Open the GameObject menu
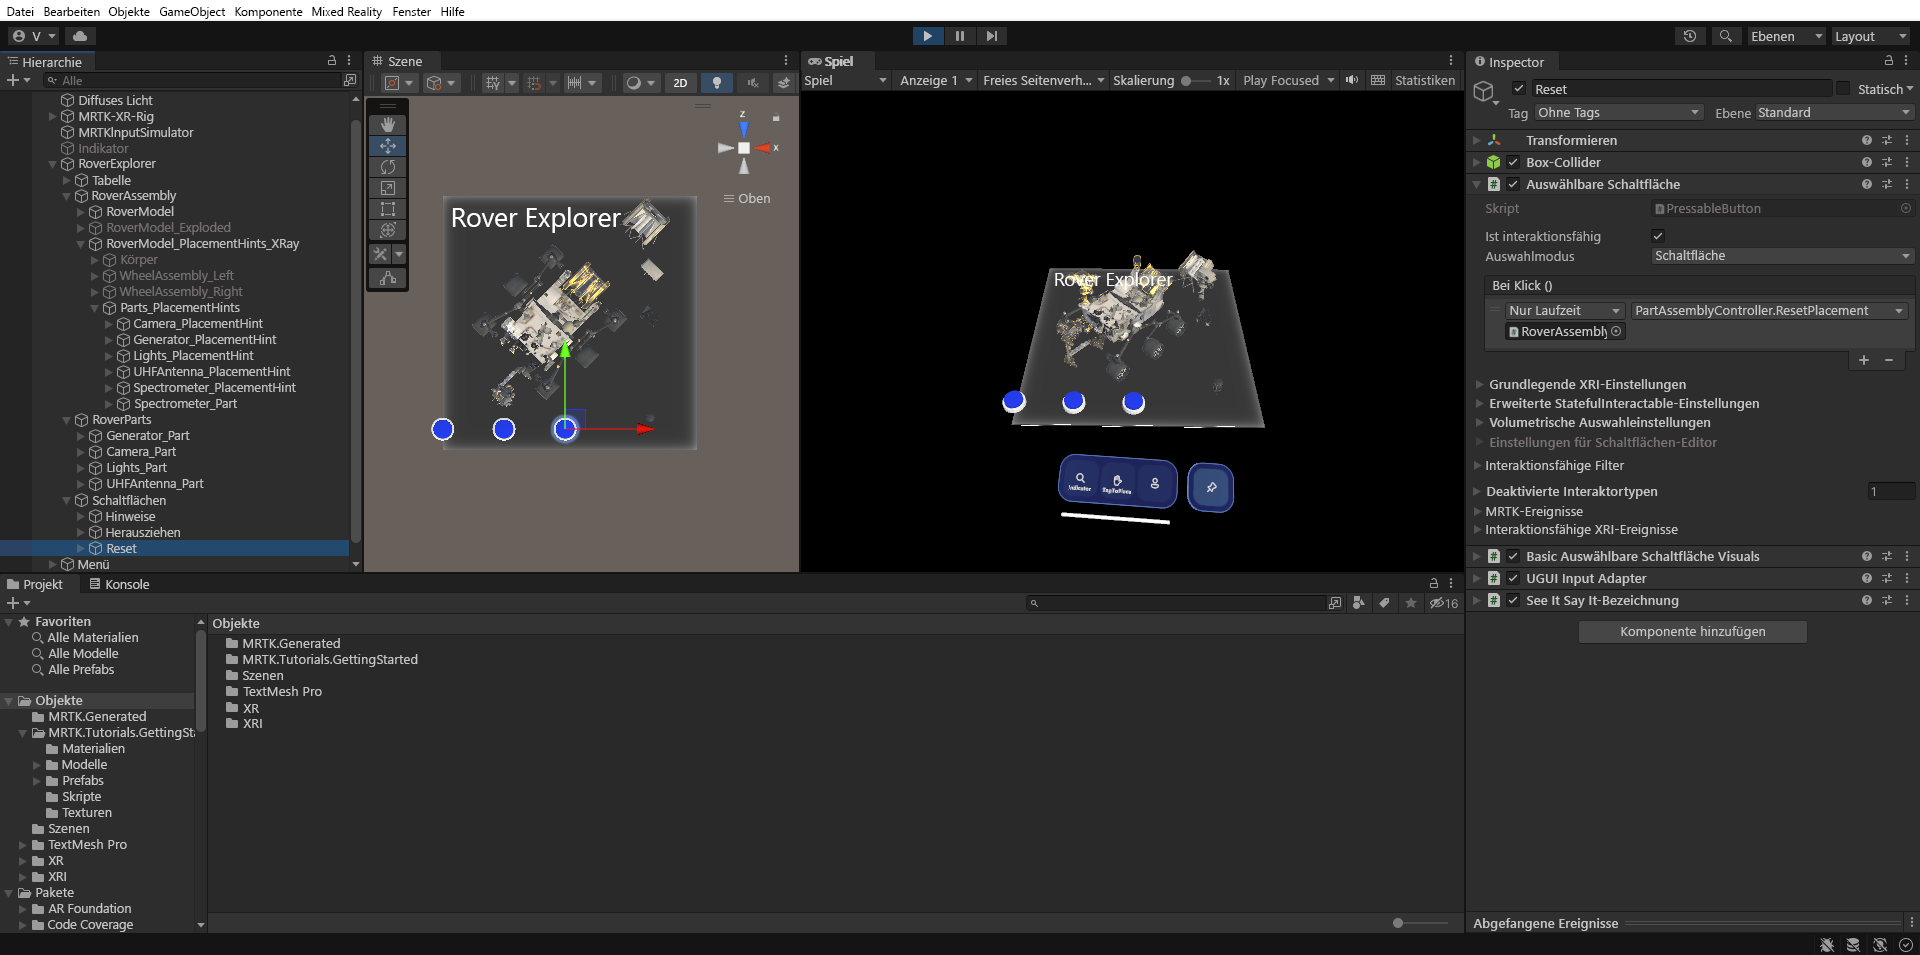Screen dimensions: 1920x955 coord(191,11)
